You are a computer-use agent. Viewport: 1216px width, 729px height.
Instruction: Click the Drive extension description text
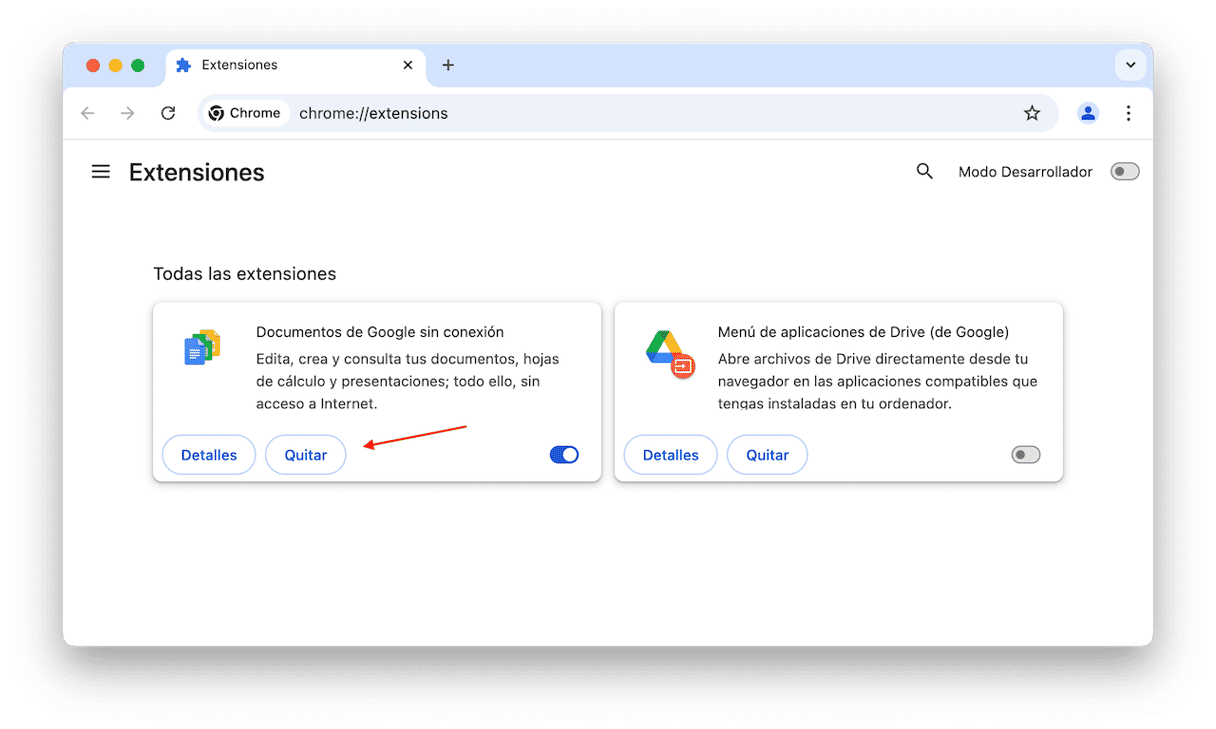click(x=878, y=381)
